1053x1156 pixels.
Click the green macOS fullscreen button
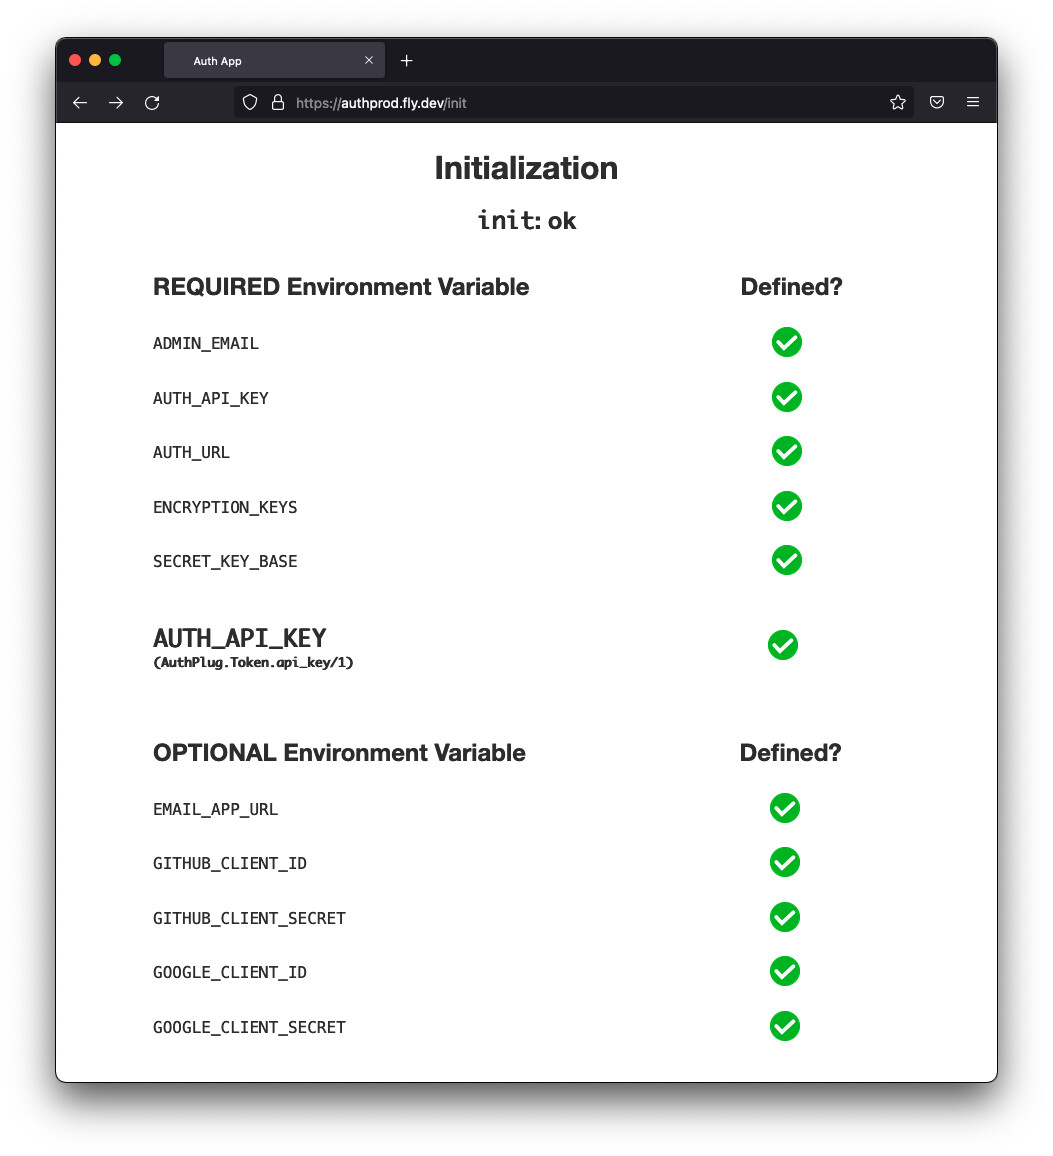point(115,61)
